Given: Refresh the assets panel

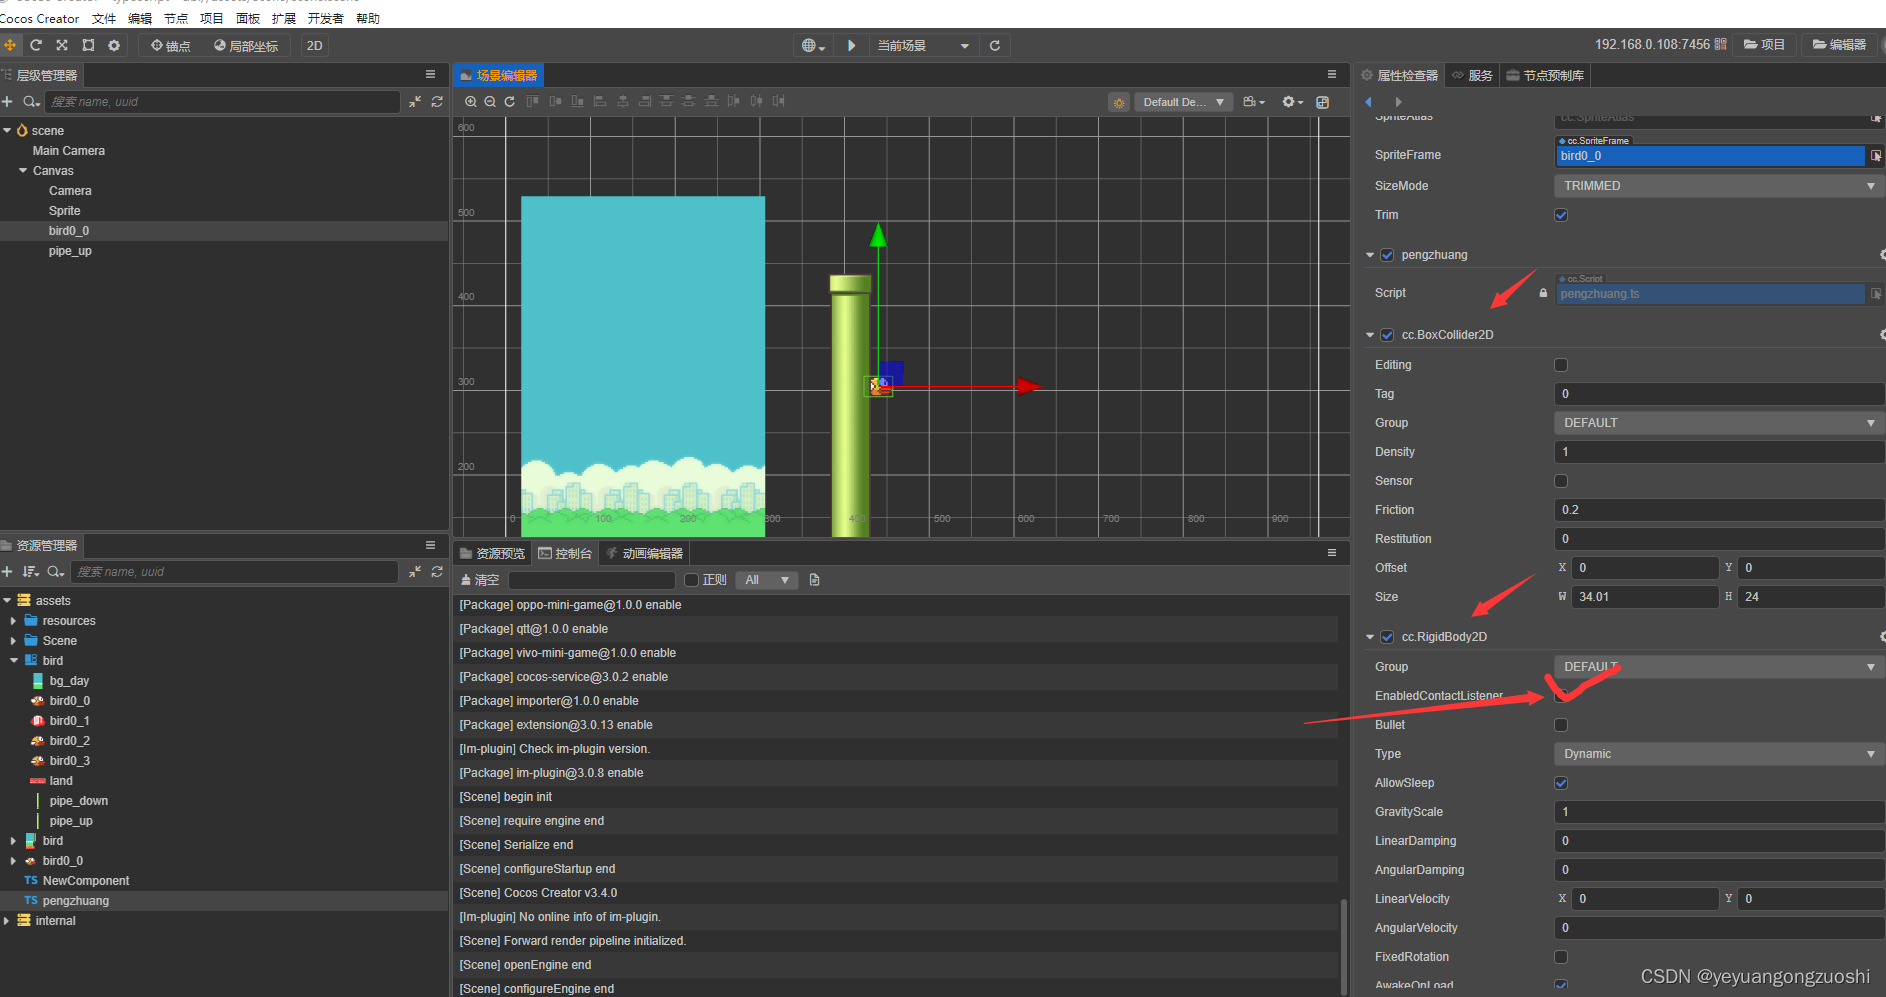Looking at the screenshot, I should [437, 572].
